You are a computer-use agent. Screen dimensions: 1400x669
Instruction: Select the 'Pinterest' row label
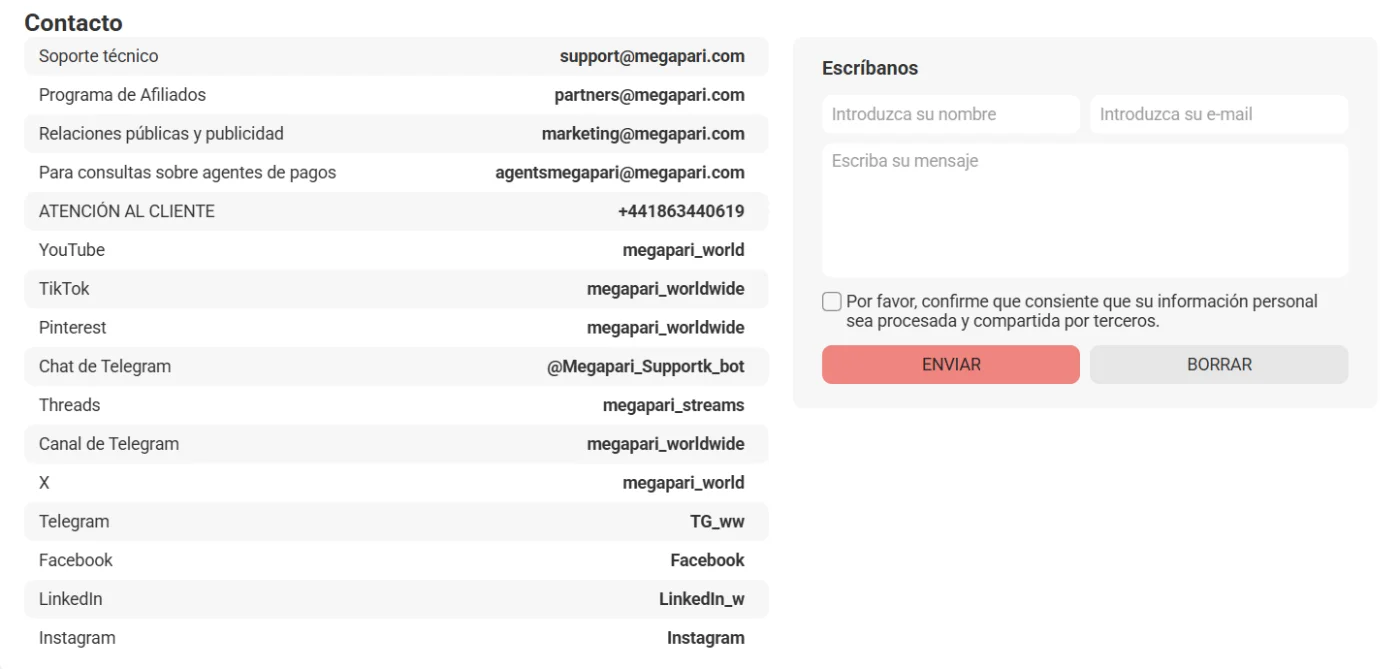(72, 328)
